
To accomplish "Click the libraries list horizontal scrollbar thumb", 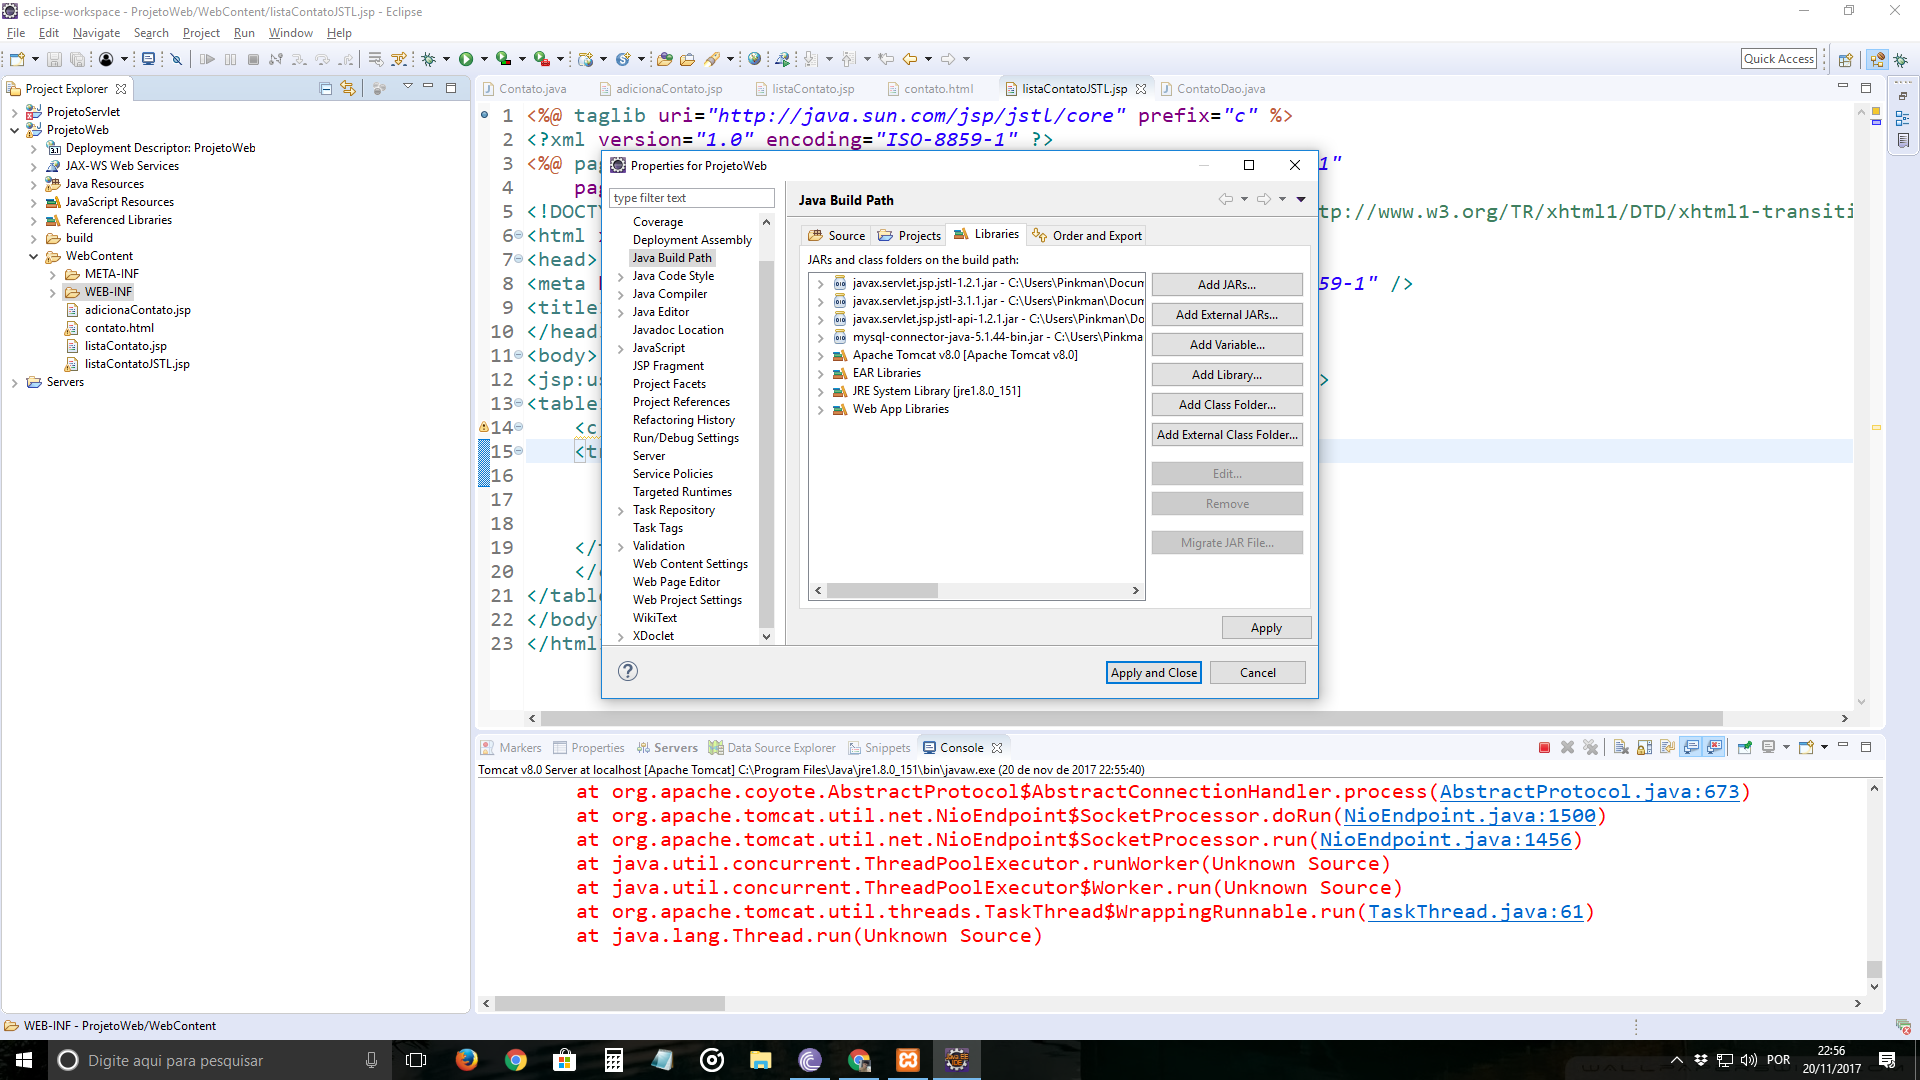I will (x=882, y=591).
